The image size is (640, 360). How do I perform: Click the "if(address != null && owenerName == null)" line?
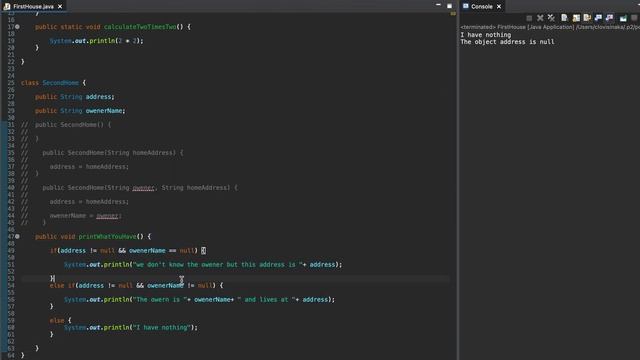[x=128, y=251]
